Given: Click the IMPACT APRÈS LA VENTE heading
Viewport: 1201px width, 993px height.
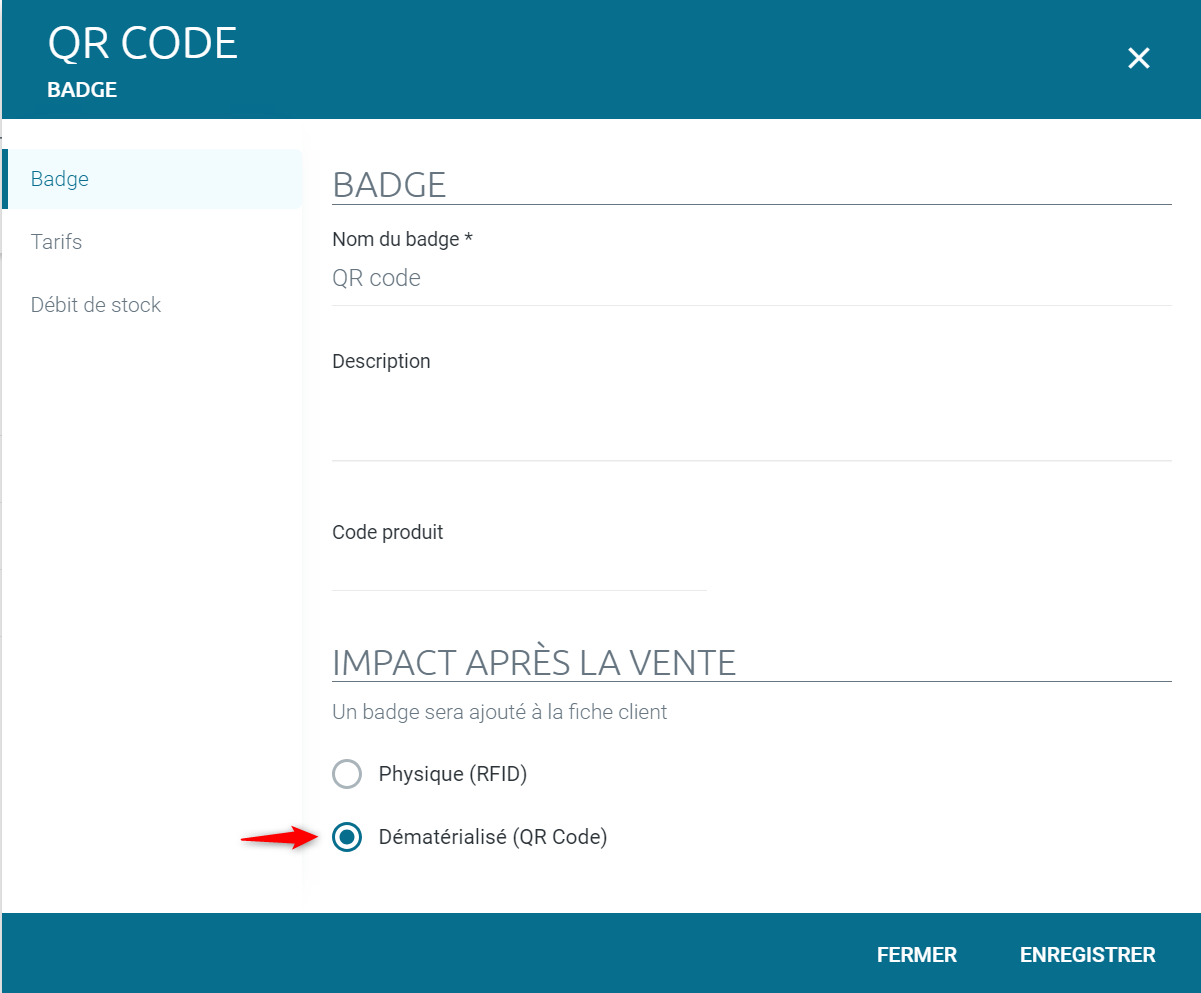Looking at the screenshot, I should click(534, 662).
